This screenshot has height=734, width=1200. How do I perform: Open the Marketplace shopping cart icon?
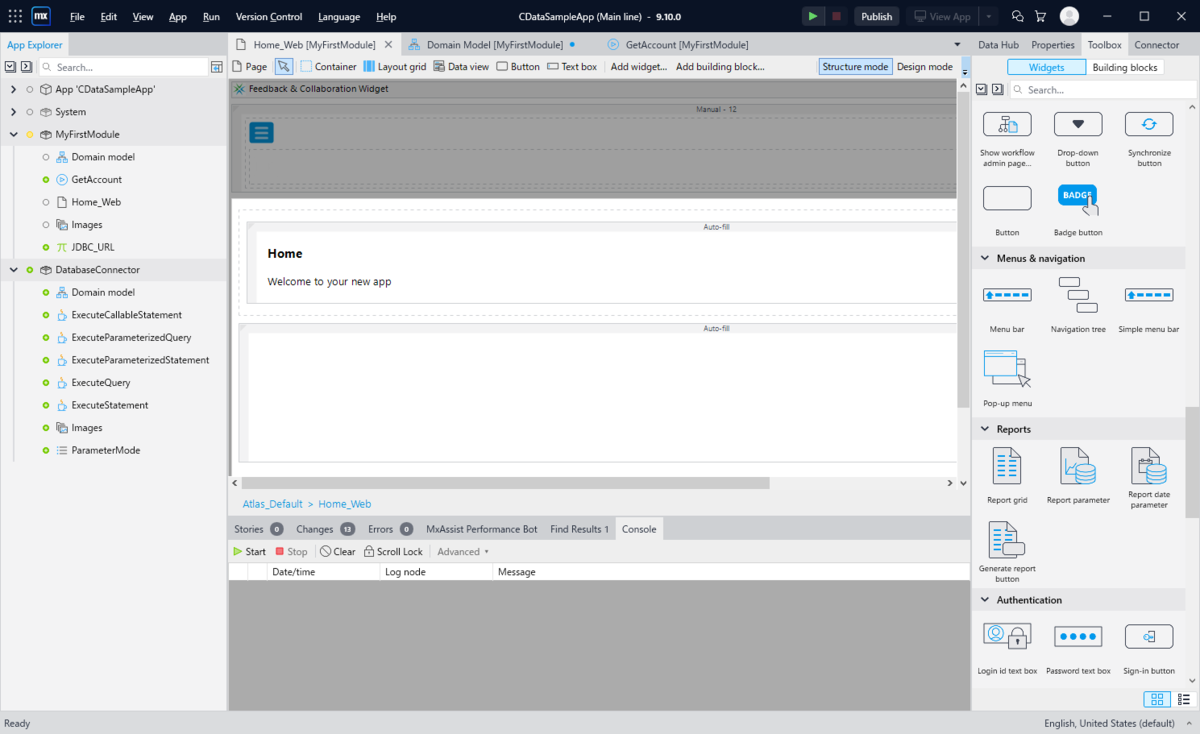(x=1040, y=16)
